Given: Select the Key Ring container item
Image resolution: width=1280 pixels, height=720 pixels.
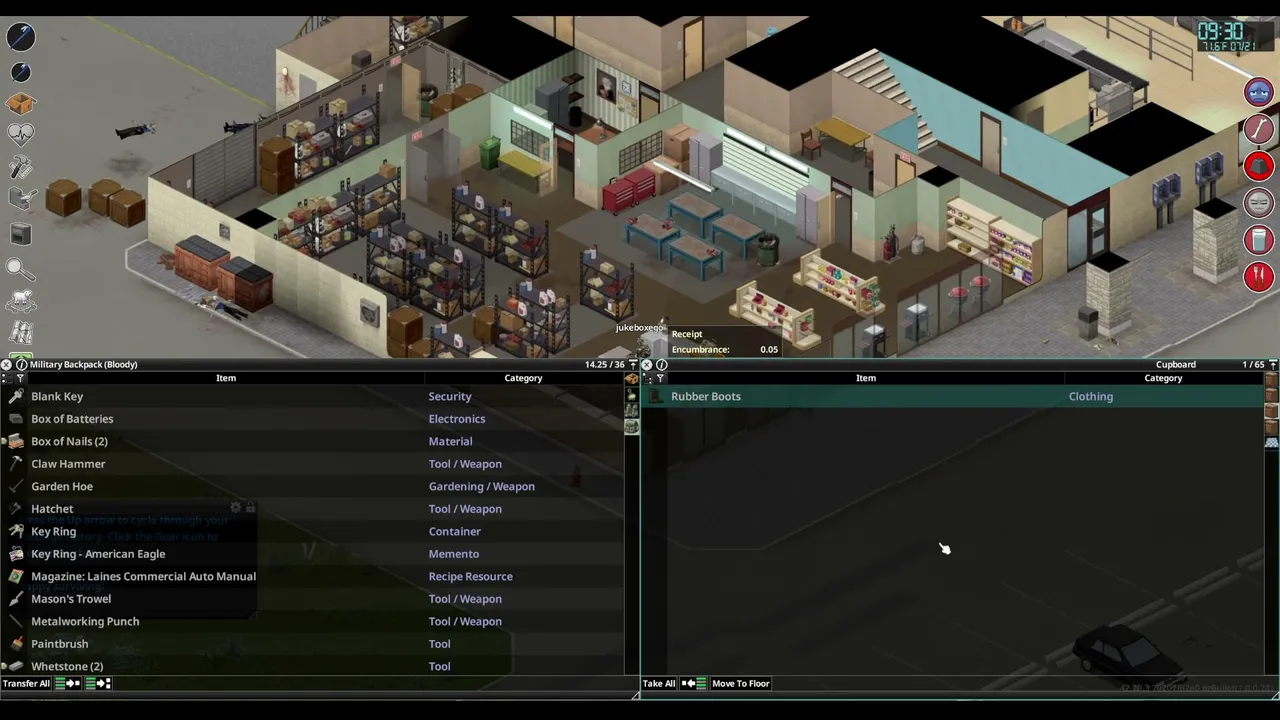Looking at the screenshot, I should (x=312, y=532).
